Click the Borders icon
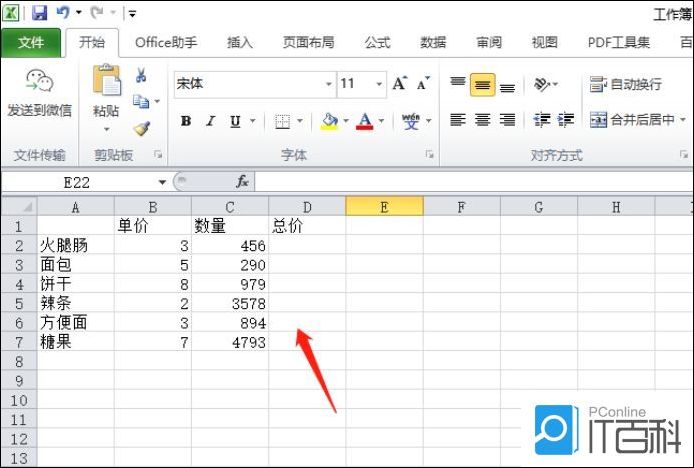 tap(282, 121)
